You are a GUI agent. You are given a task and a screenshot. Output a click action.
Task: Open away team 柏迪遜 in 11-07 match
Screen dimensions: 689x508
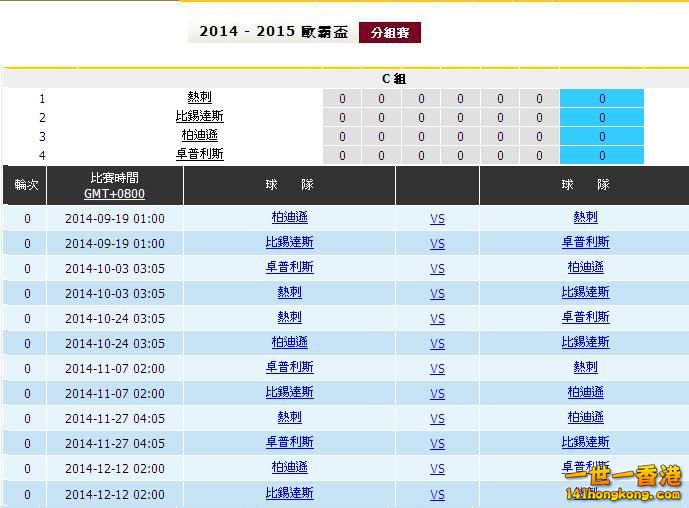coord(585,392)
